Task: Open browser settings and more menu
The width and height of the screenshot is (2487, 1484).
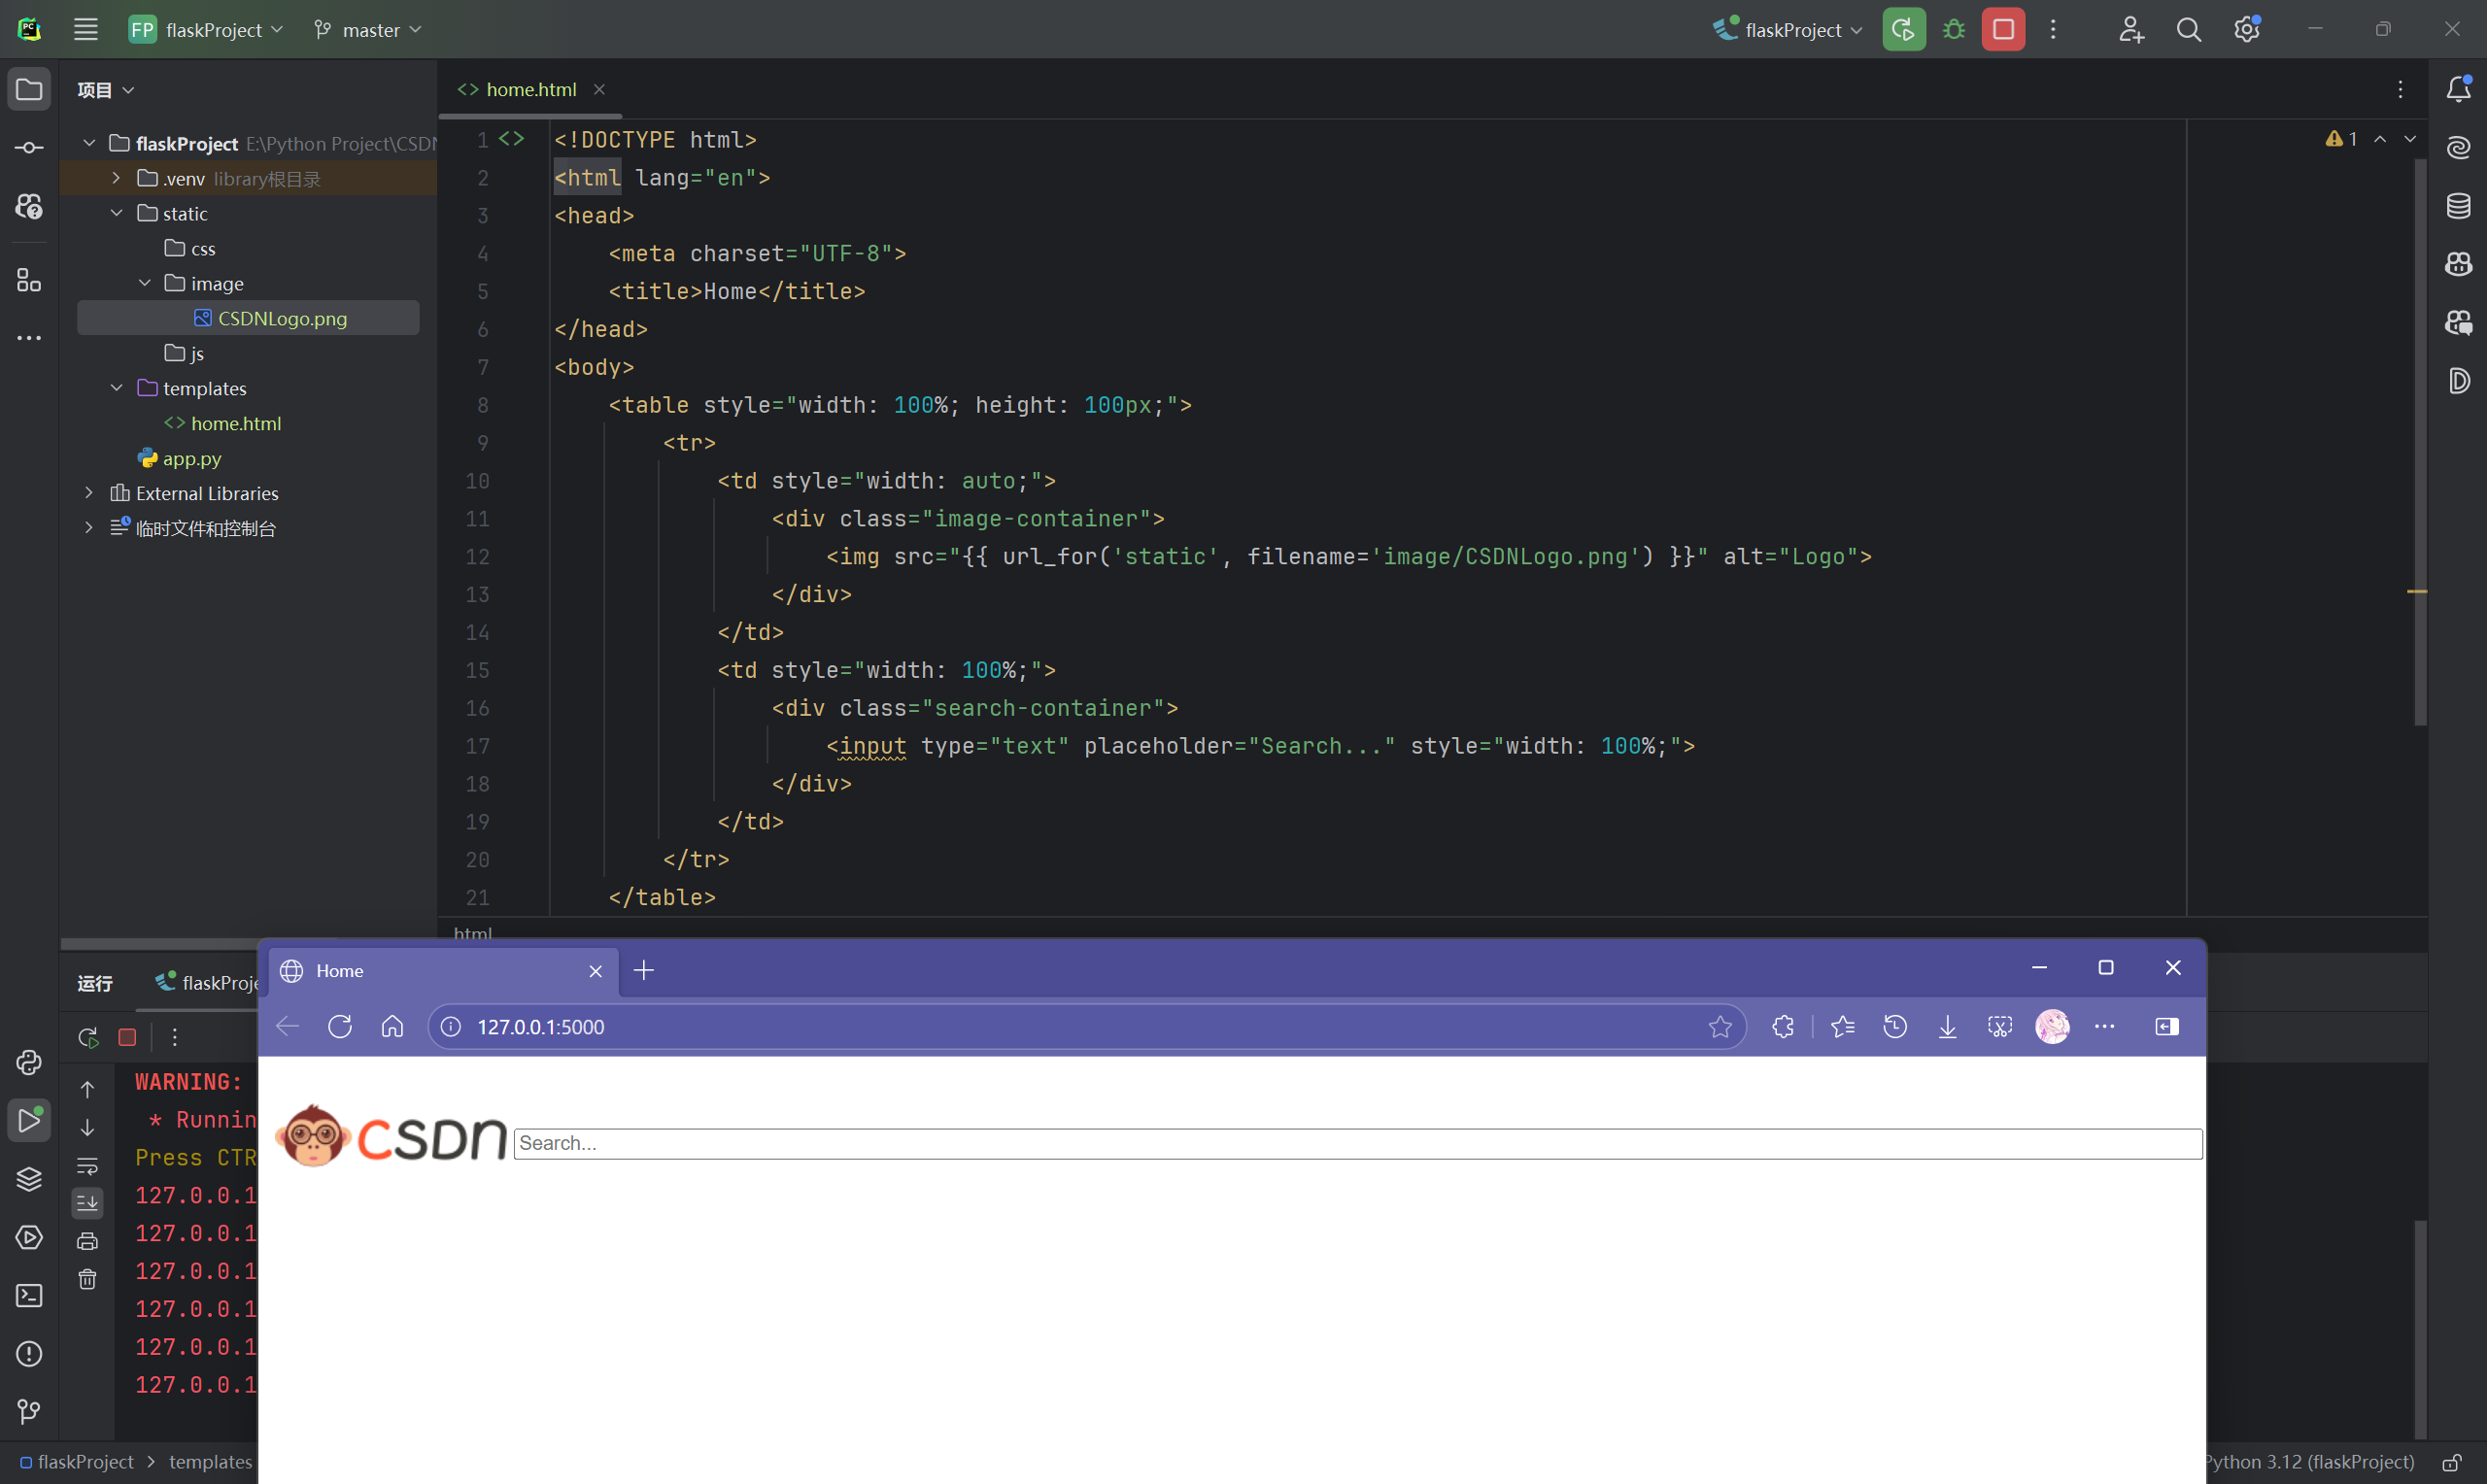Action: [2104, 1026]
